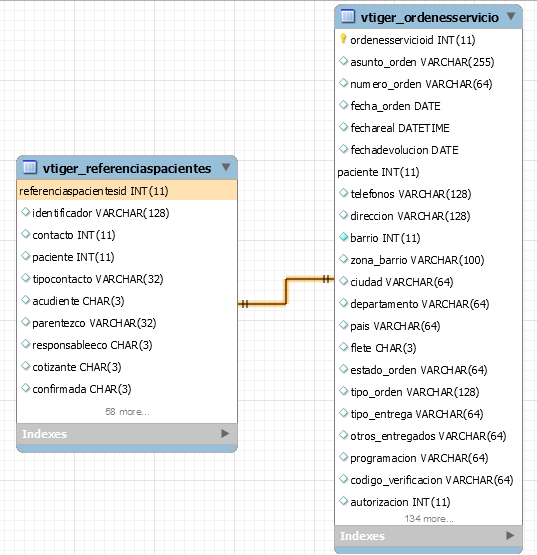Collapse the vtiger_ordenesservicio table via its header arrow

click(511, 16)
